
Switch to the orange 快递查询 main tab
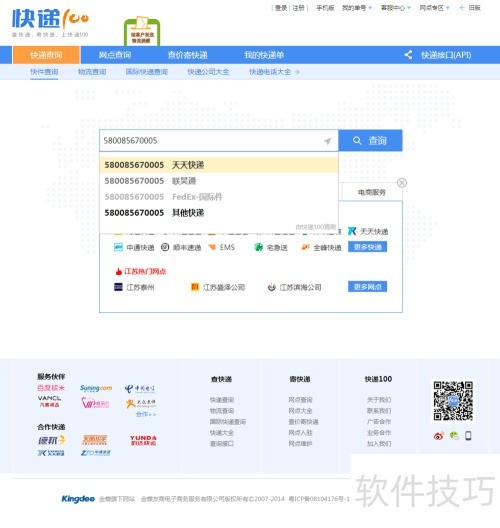coord(46,55)
